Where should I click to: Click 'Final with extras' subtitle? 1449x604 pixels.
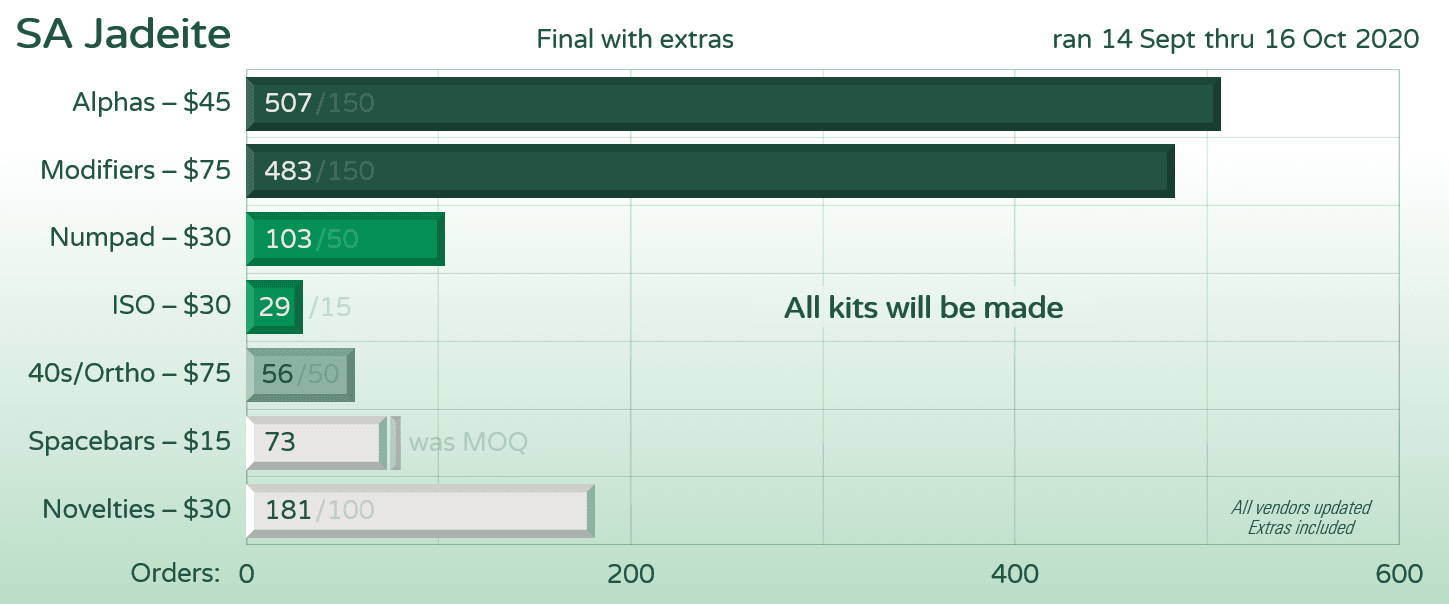pos(635,40)
